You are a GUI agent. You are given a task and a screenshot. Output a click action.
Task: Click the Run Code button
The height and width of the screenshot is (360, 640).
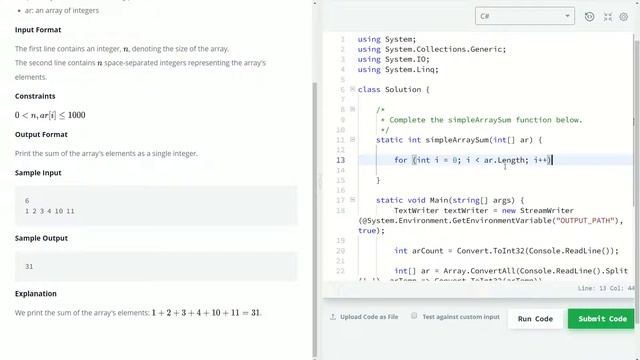535,319
